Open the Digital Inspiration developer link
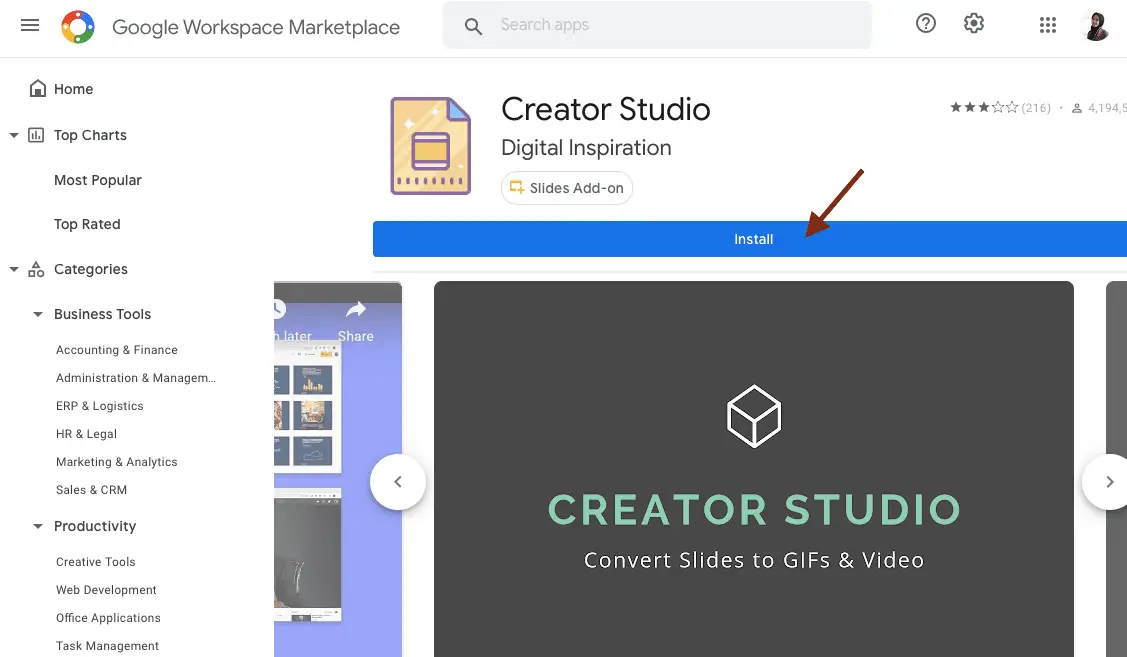Viewport: 1127px width, 657px height. click(x=586, y=147)
